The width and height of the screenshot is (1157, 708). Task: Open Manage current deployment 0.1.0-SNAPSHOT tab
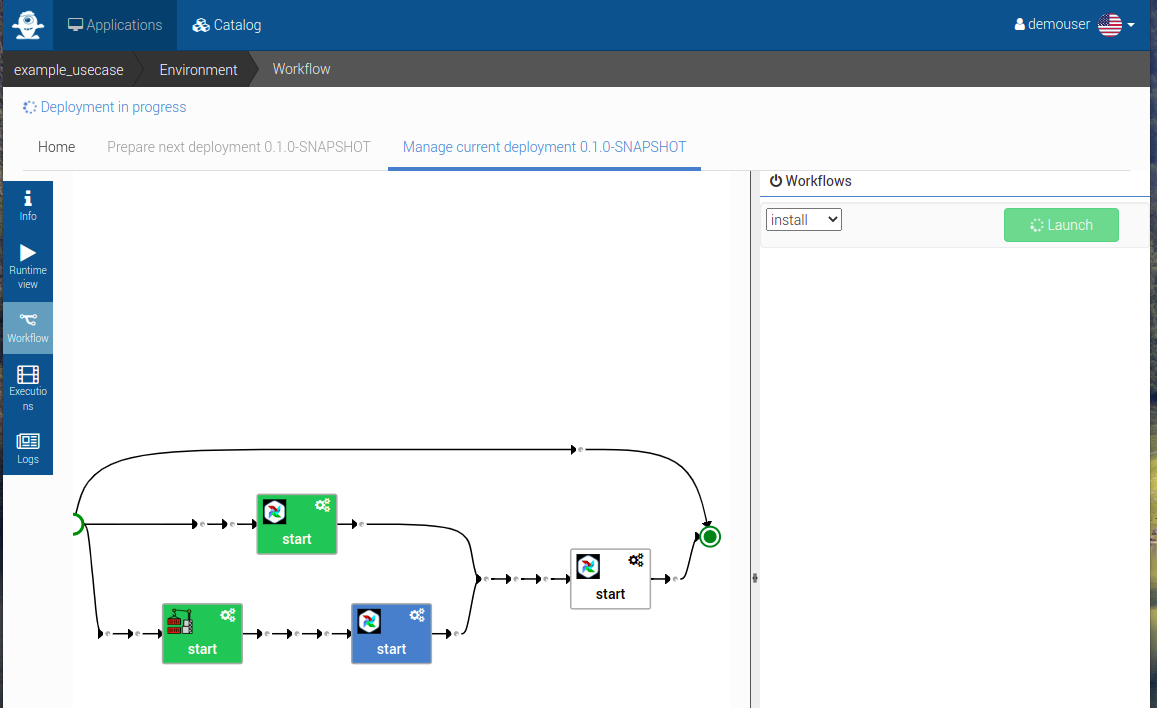pos(545,147)
